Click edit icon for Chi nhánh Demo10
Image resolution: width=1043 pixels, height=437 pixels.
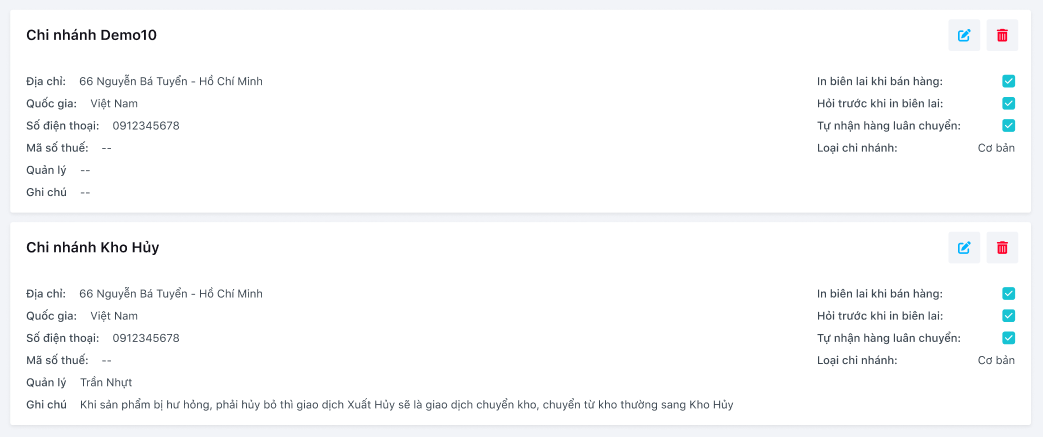[964, 36]
